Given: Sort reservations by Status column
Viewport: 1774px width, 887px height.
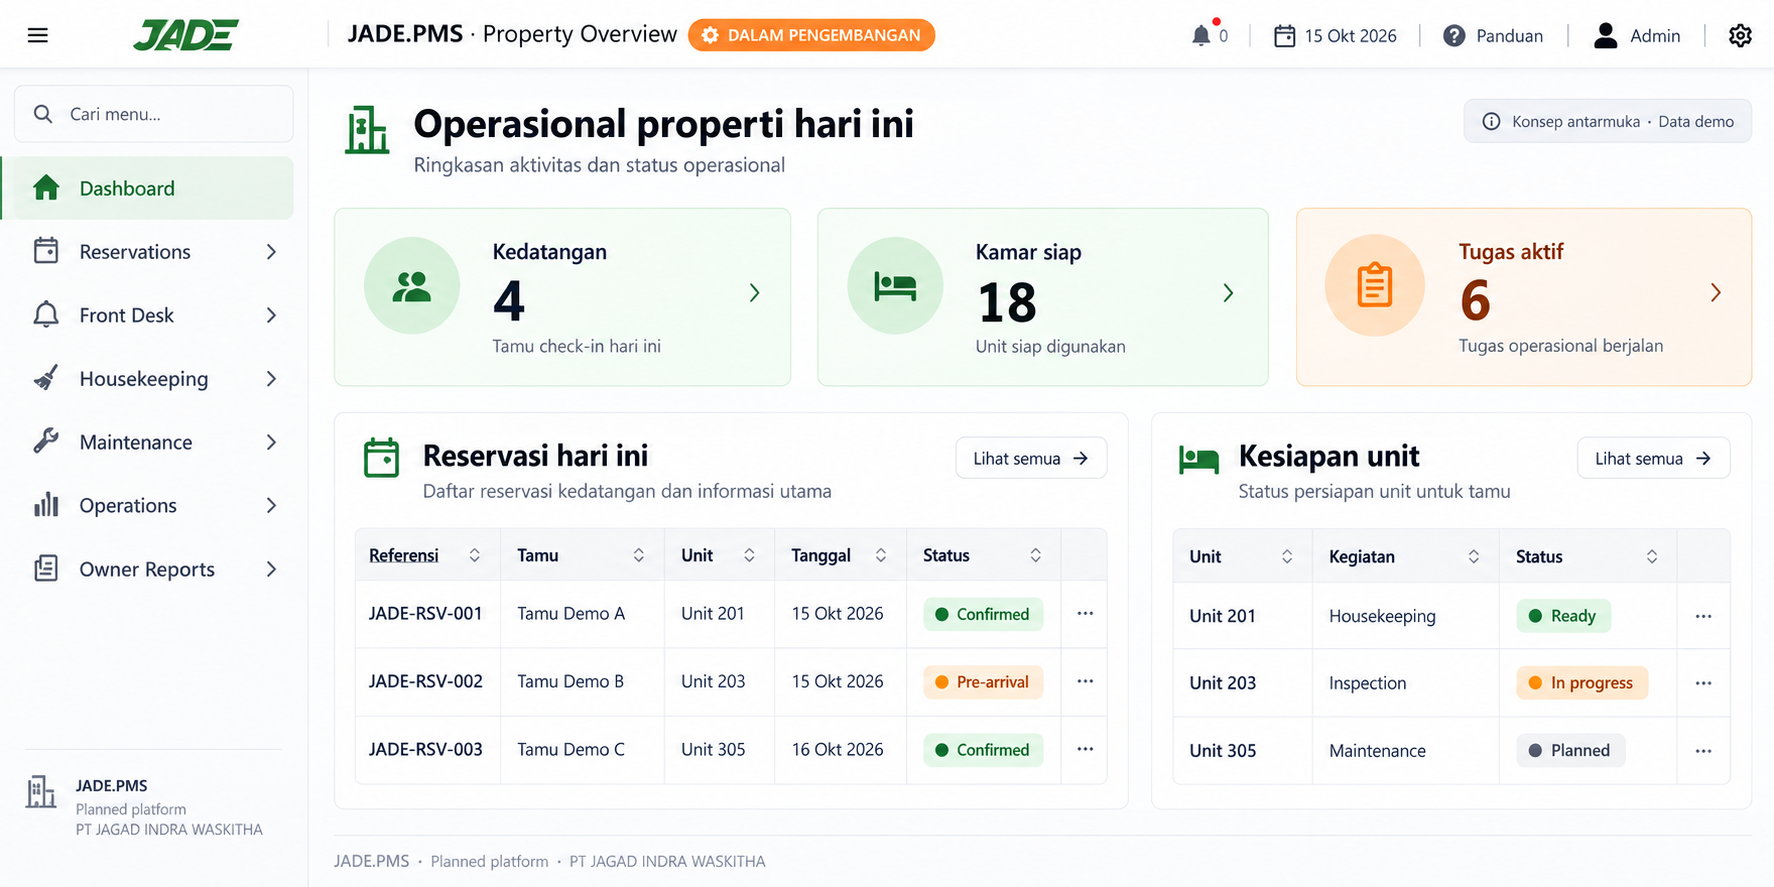Looking at the screenshot, I should [x=1036, y=555].
